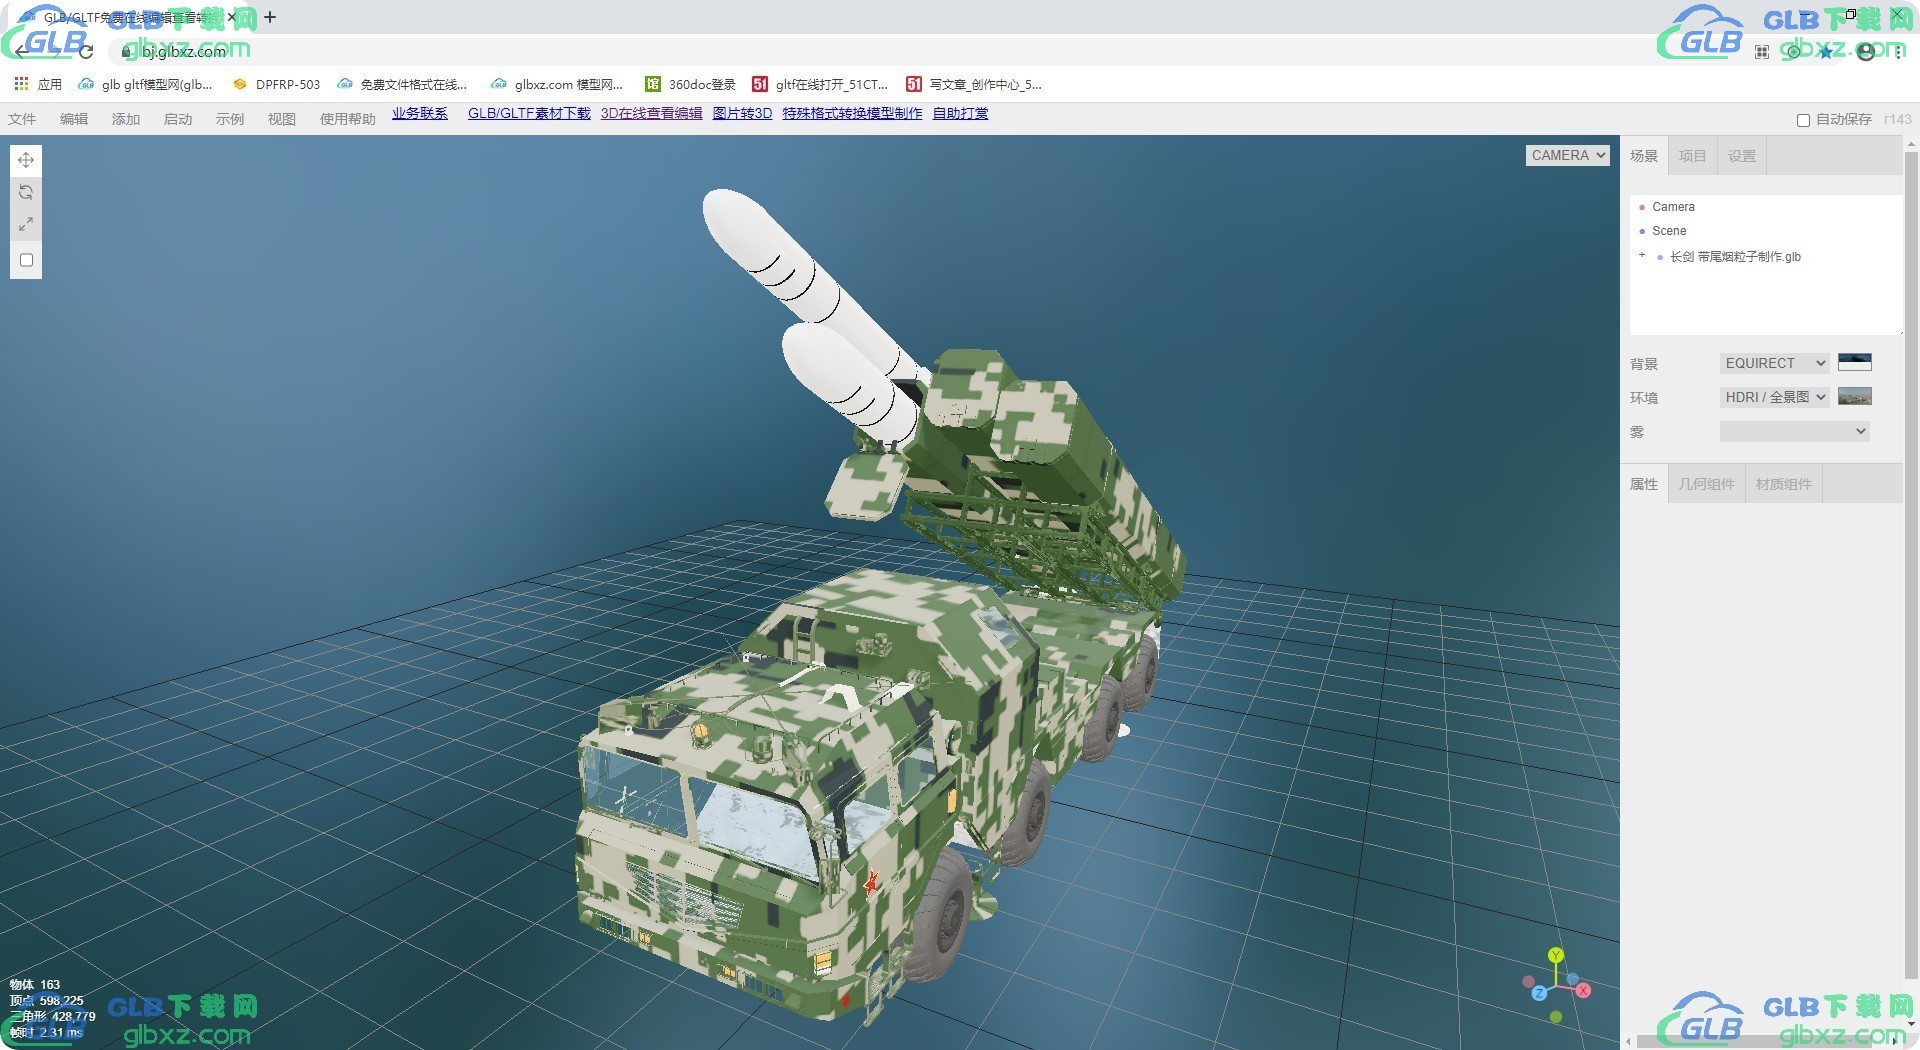
Task: Open the glbxz.com 模型网 bookmark
Action: coord(557,84)
